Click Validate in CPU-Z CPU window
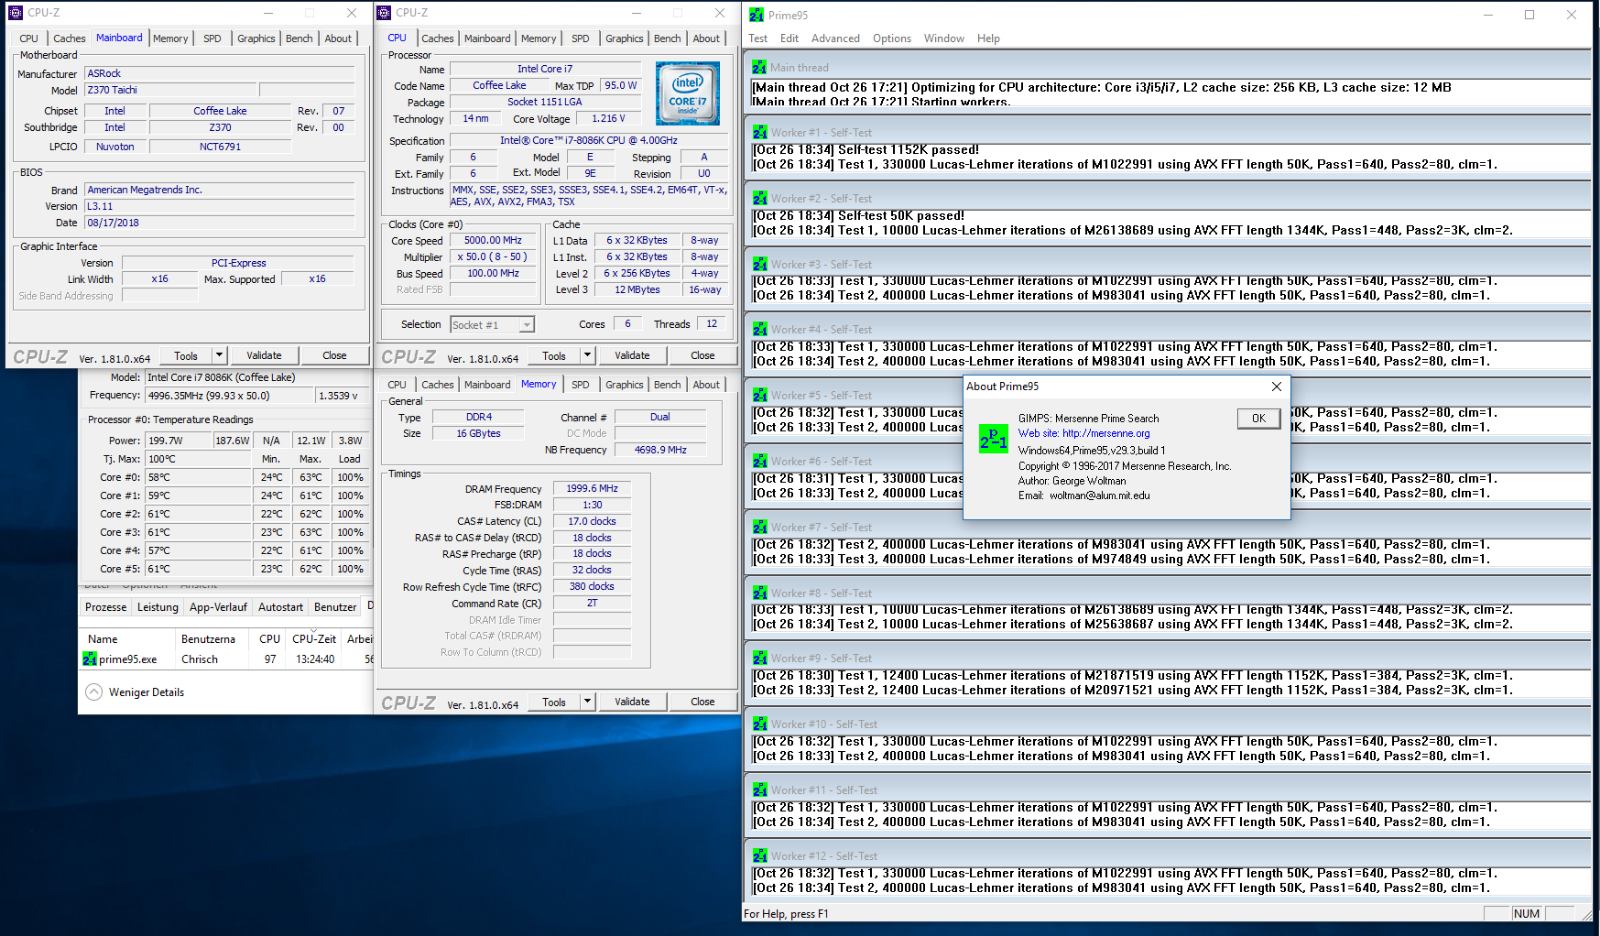Screen dimensions: 1600x936 632,355
